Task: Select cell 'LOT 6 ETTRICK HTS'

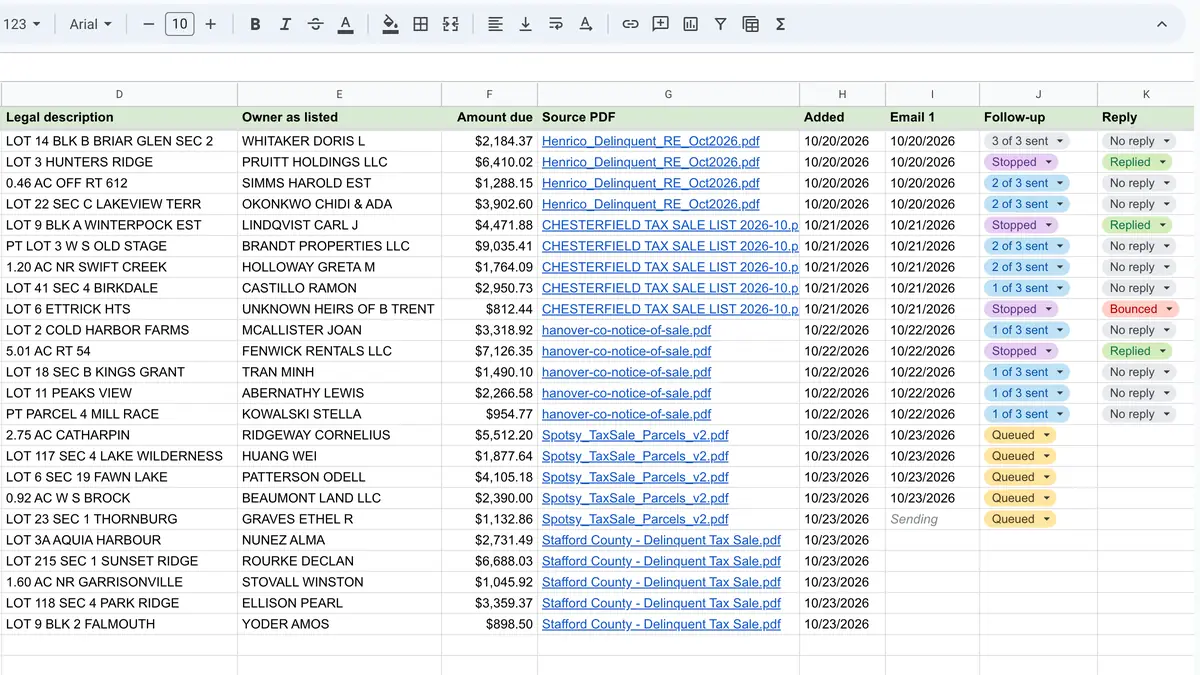Action: click(119, 309)
